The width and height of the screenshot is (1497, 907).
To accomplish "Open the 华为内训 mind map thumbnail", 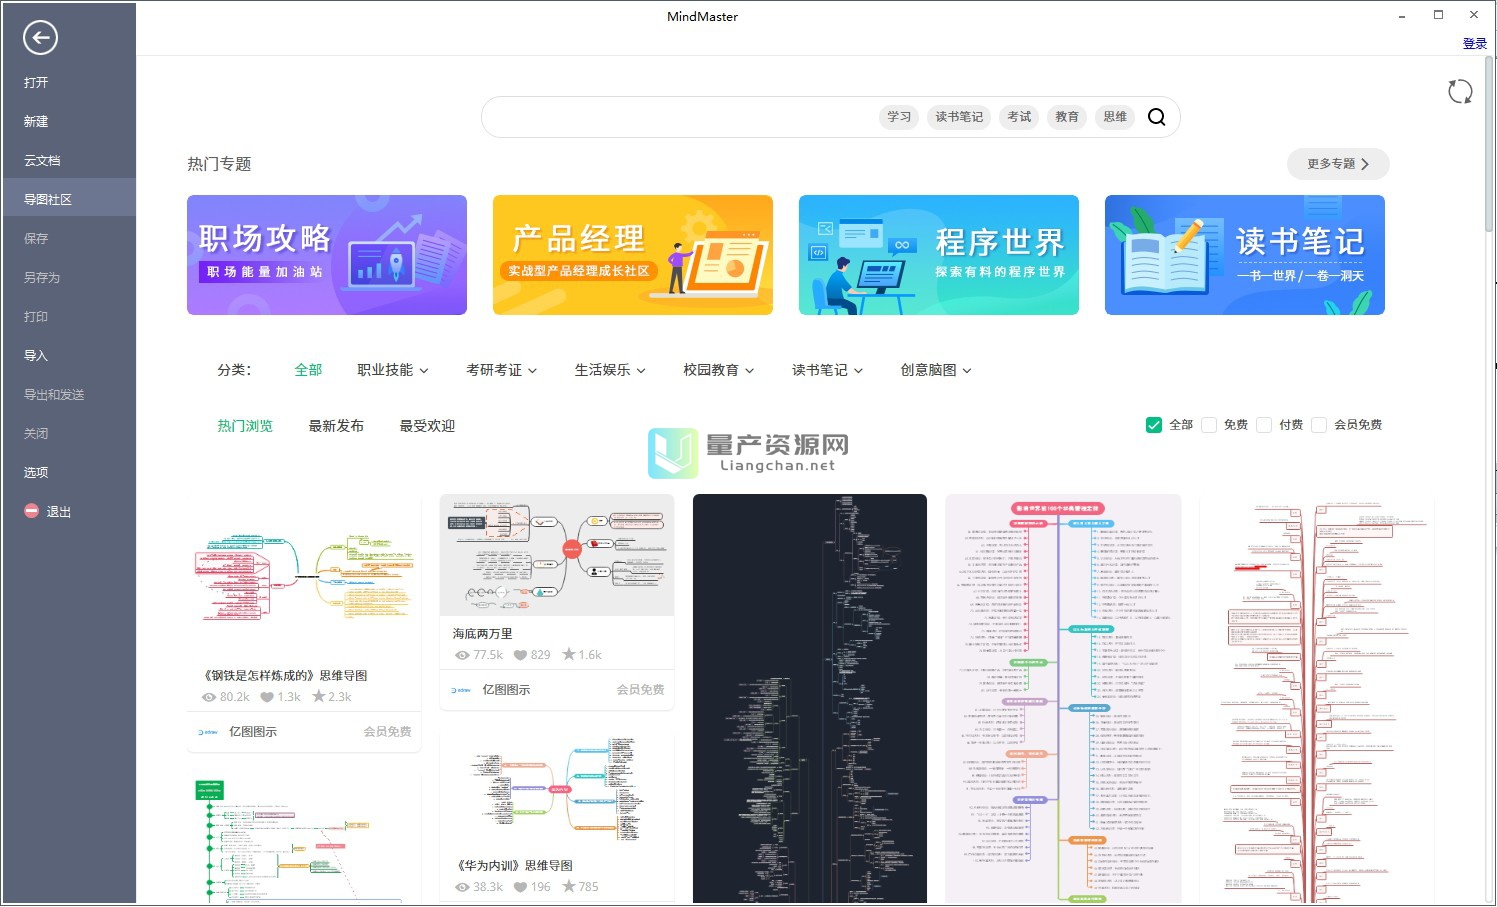I will [557, 792].
